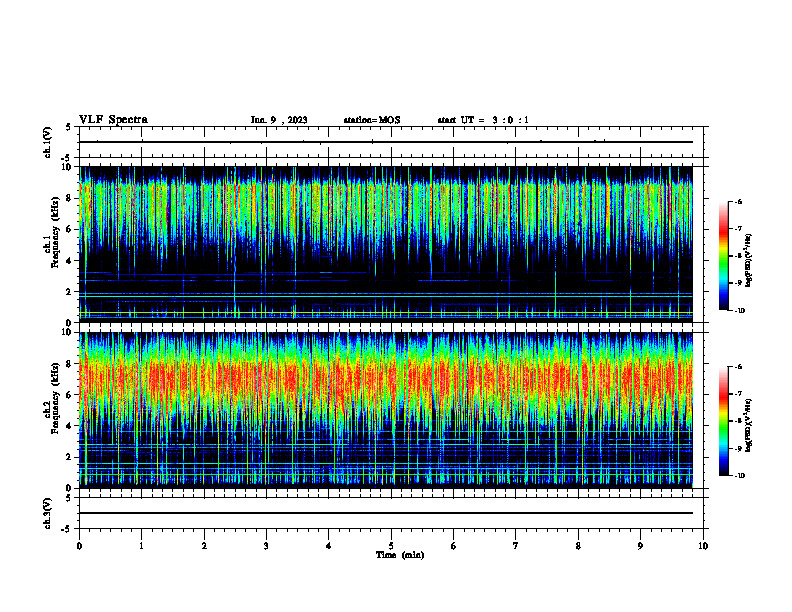Click the ch.2 spectrogram color scale bar
The width and height of the screenshot is (792, 612).
click(724, 421)
